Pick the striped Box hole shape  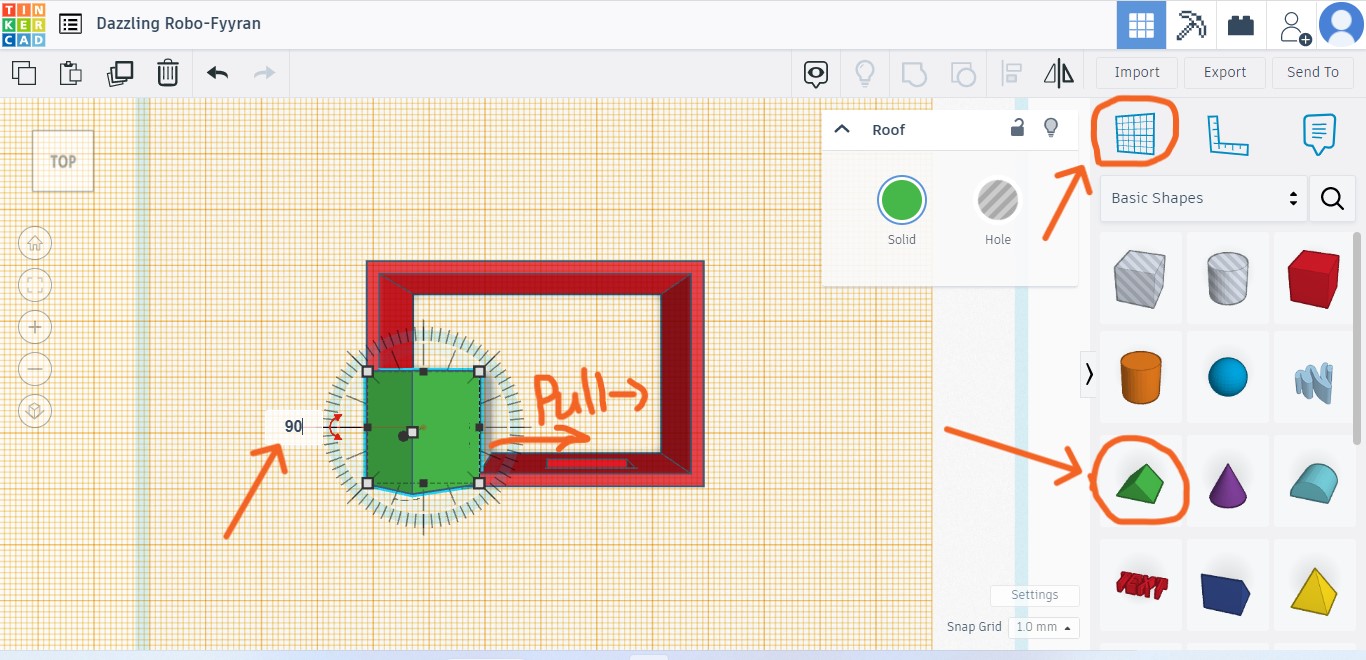pos(1141,278)
